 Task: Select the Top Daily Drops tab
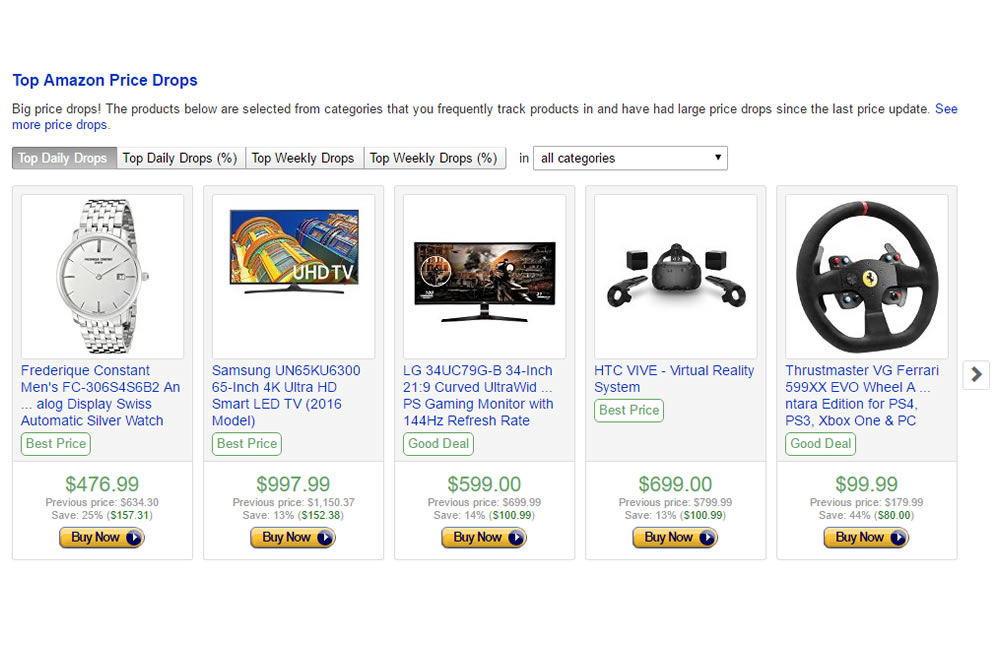tap(64, 158)
